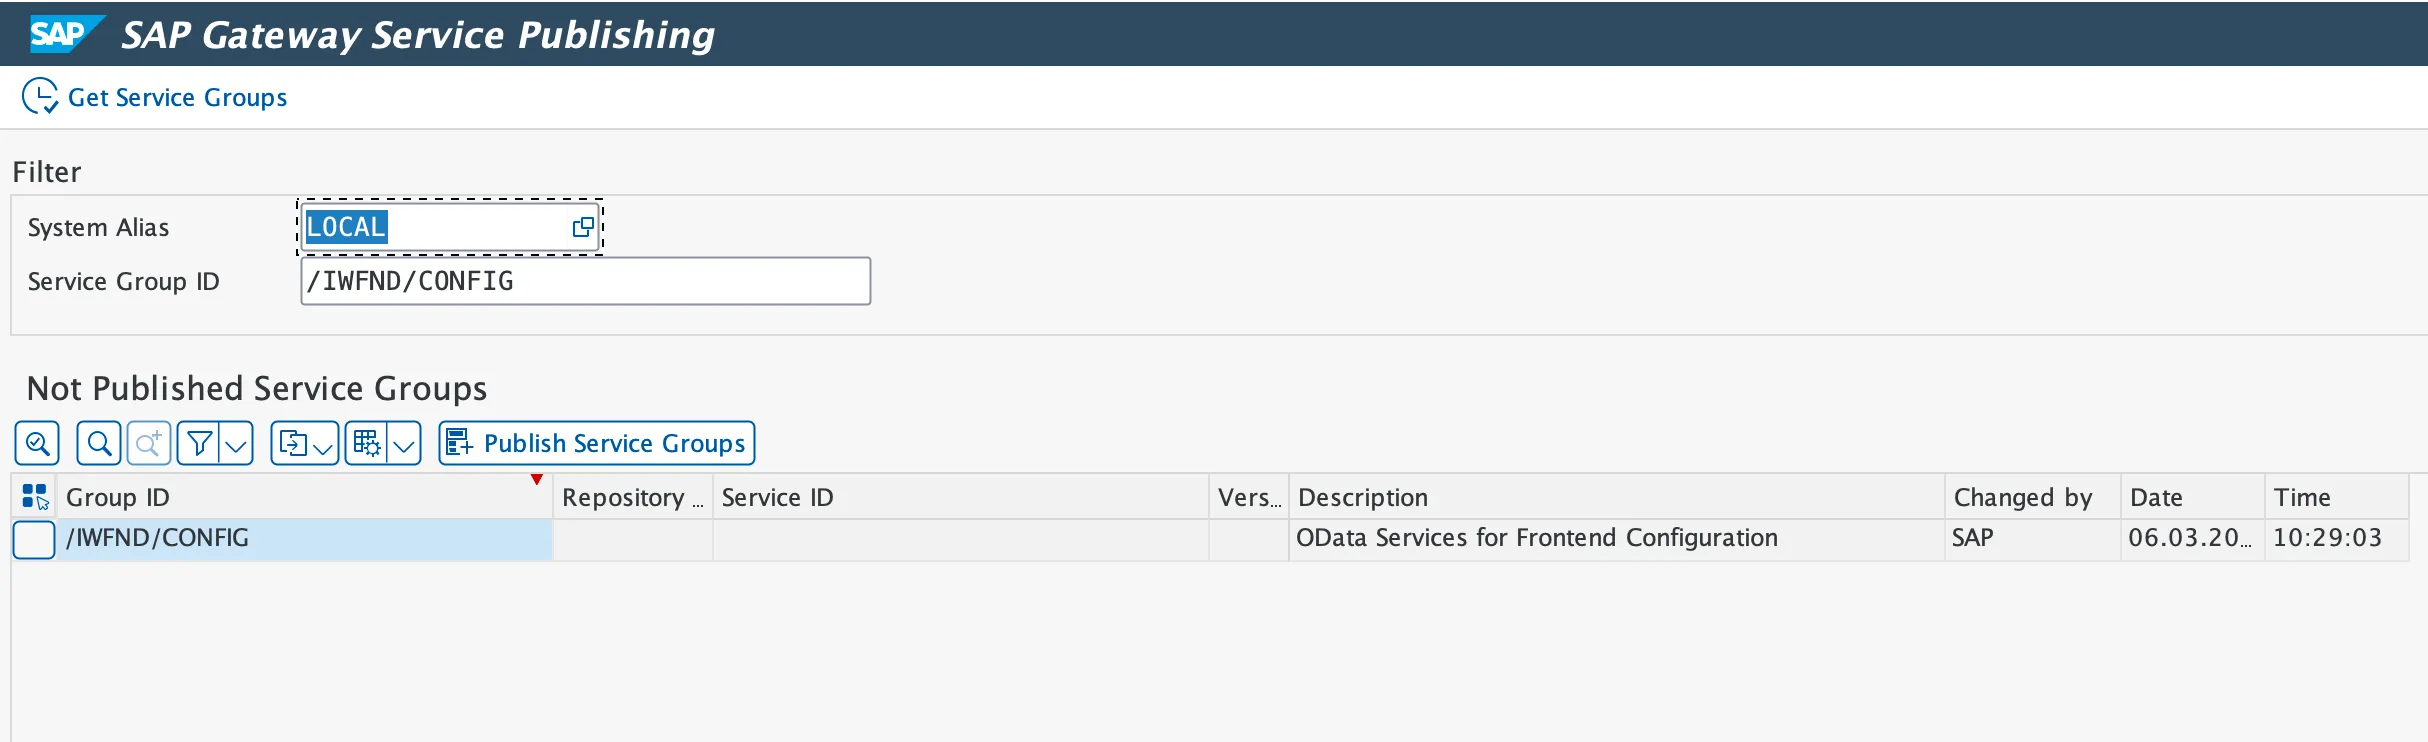Click the Find search icon in the grid toolbar
2428x742 pixels.
point(99,443)
